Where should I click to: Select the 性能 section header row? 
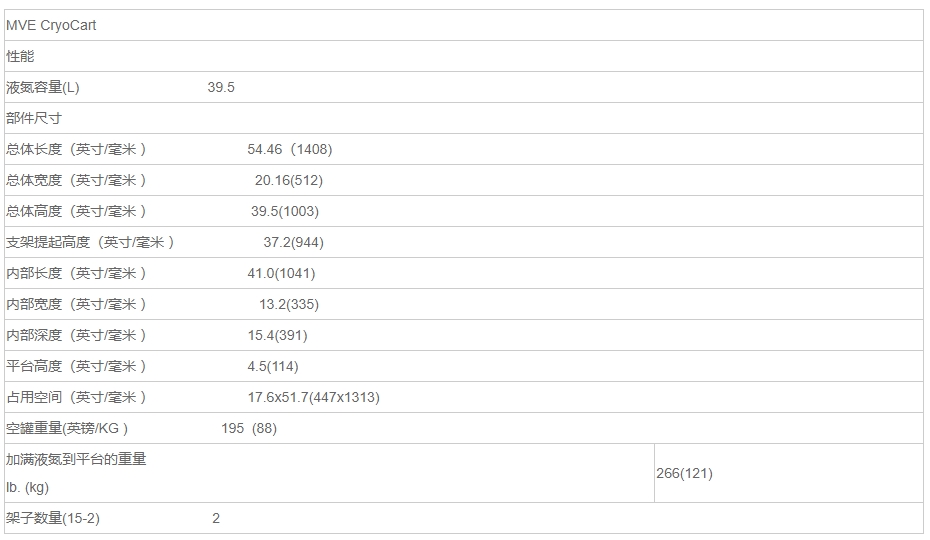tap(464, 56)
